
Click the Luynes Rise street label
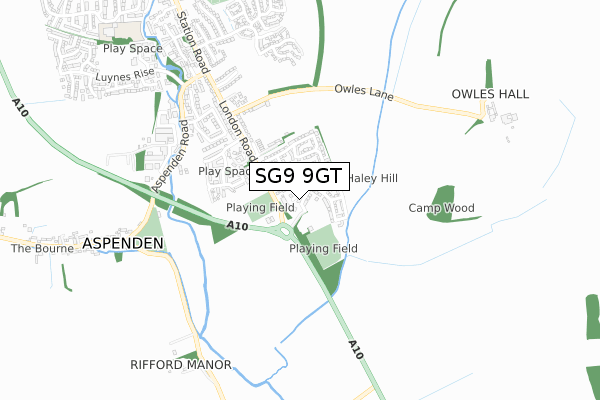(x=125, y=75)
